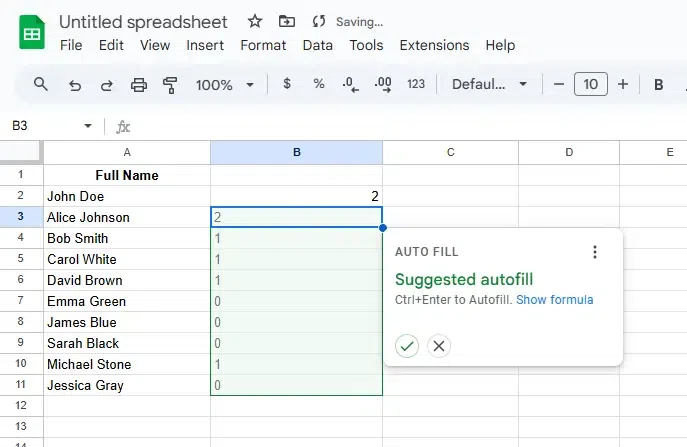Open the Google Sheets home icon

[32, 32]
